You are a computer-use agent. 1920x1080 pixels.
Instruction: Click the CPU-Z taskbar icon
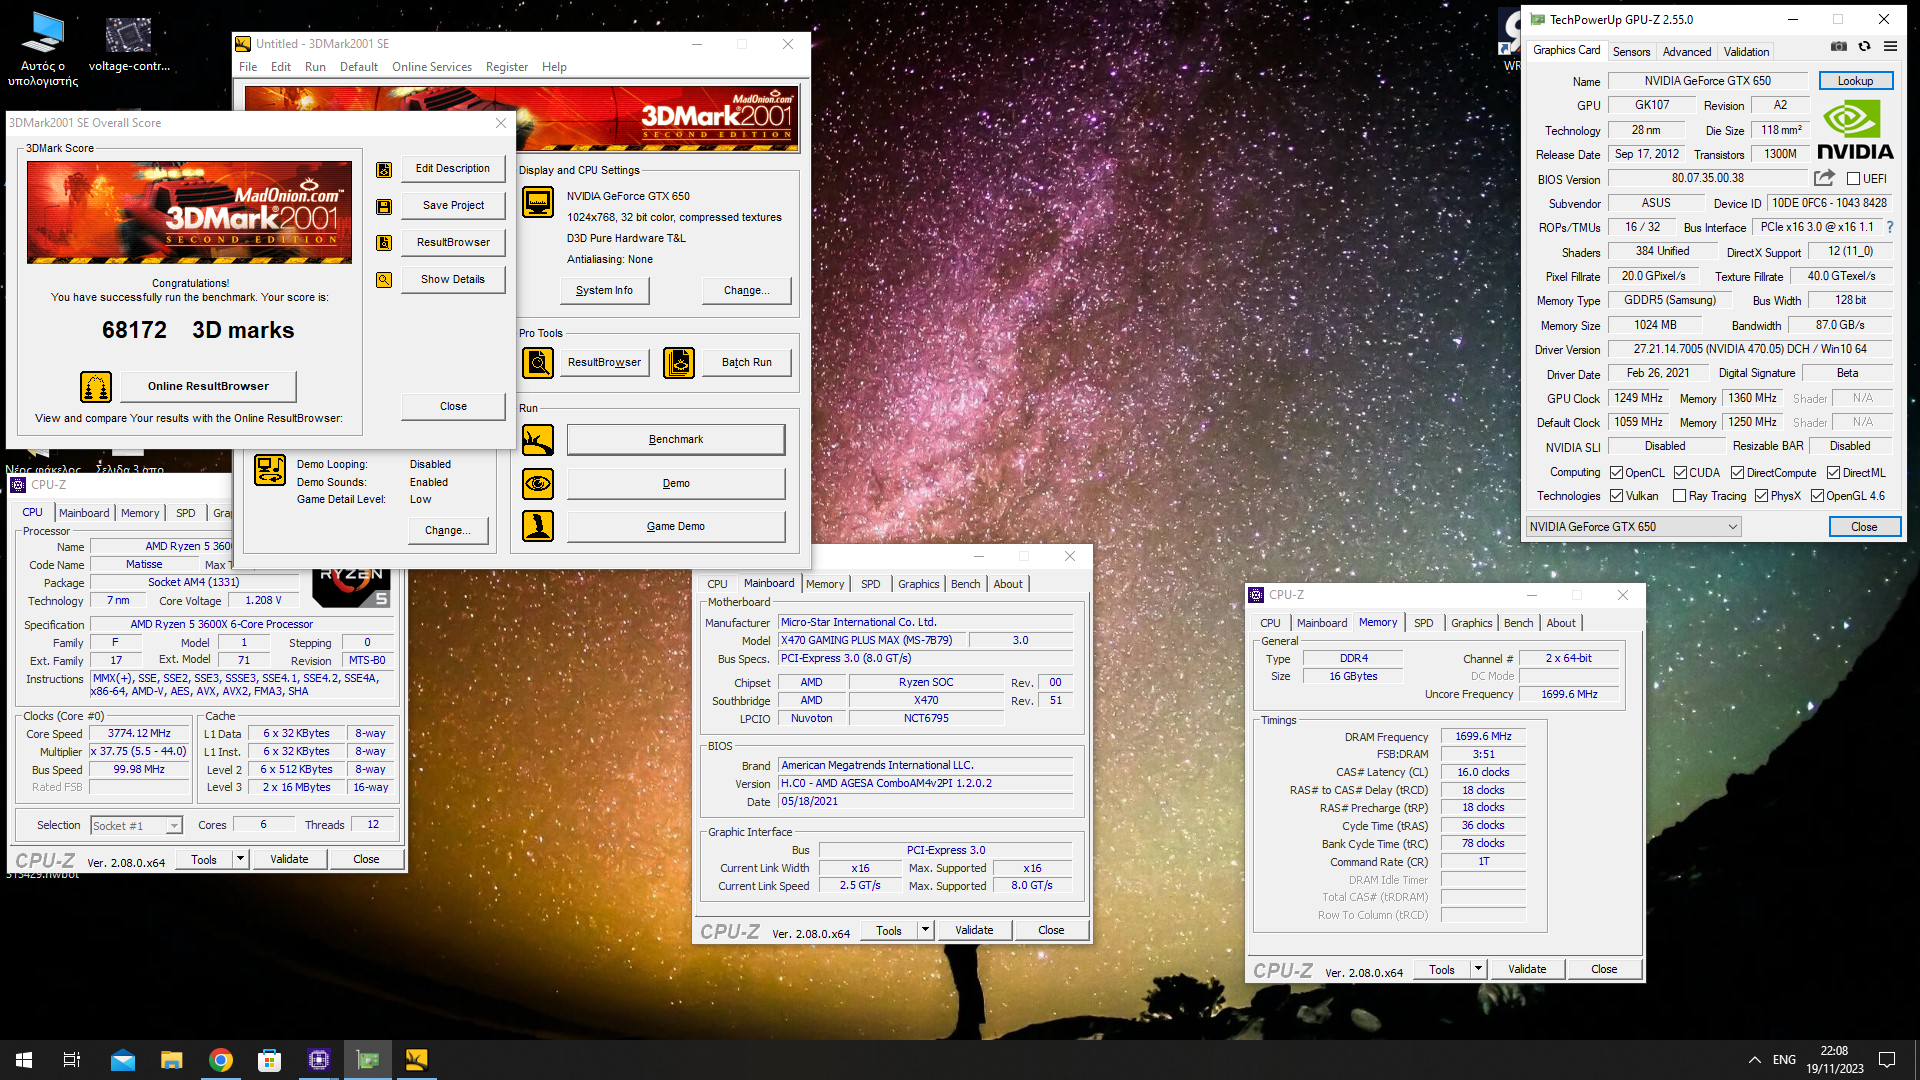pyautogui.click(x=319, y=1060)
